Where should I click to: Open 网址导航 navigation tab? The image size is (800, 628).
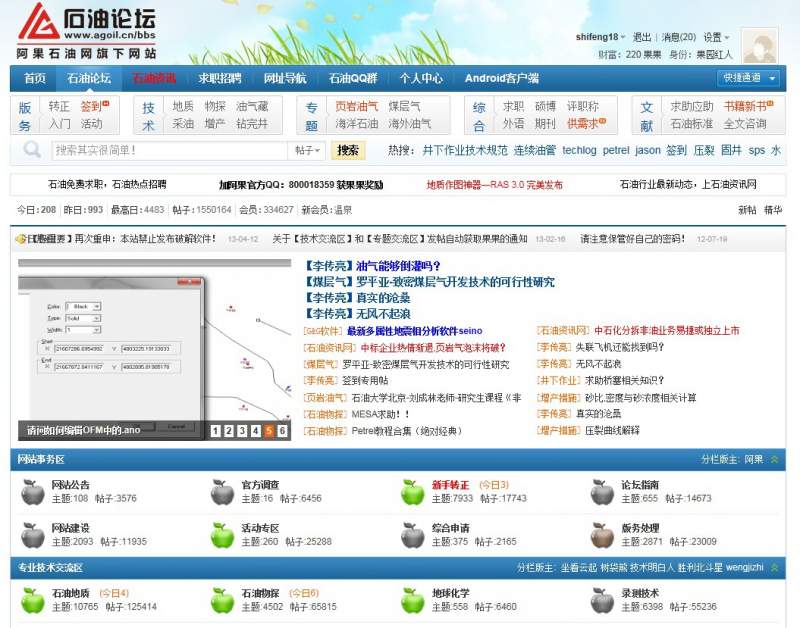tap(285, 78)
